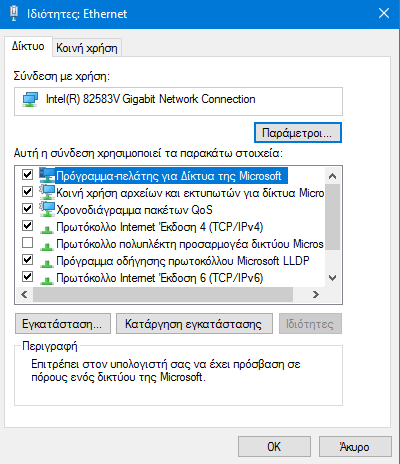The height and width of the screenshot is (464, 400).
Task: Uncheck the TCP/IPv4 protocol checkbox
Action: (27, 226)
